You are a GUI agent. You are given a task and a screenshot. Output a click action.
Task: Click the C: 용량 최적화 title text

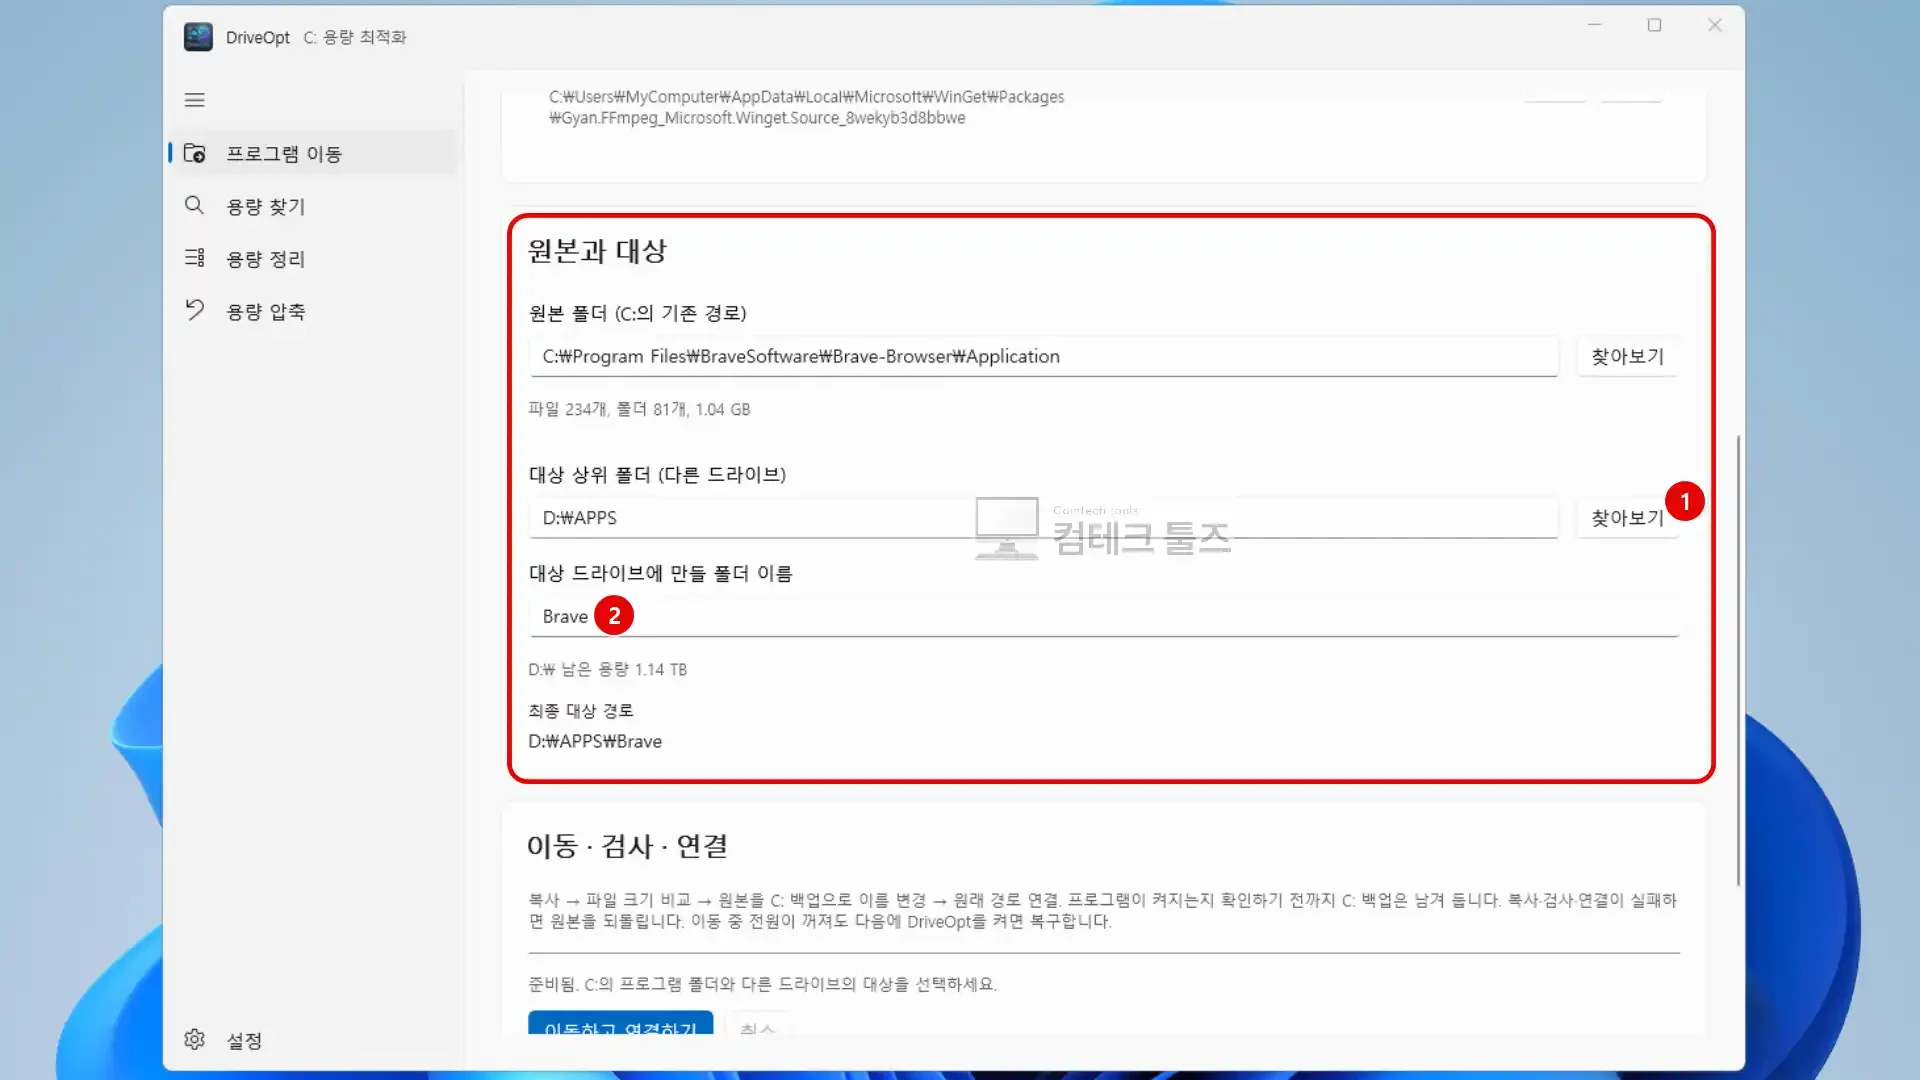[355, 37]
